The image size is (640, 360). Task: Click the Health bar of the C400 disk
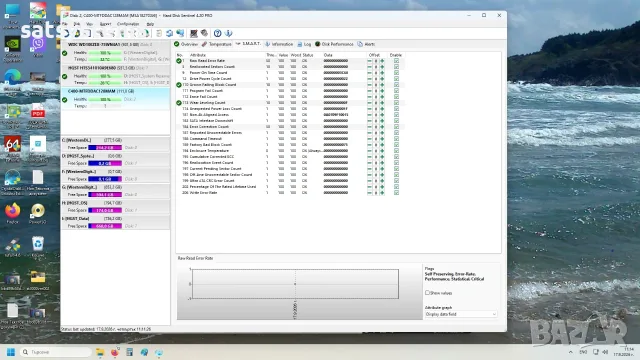point(105,100)
